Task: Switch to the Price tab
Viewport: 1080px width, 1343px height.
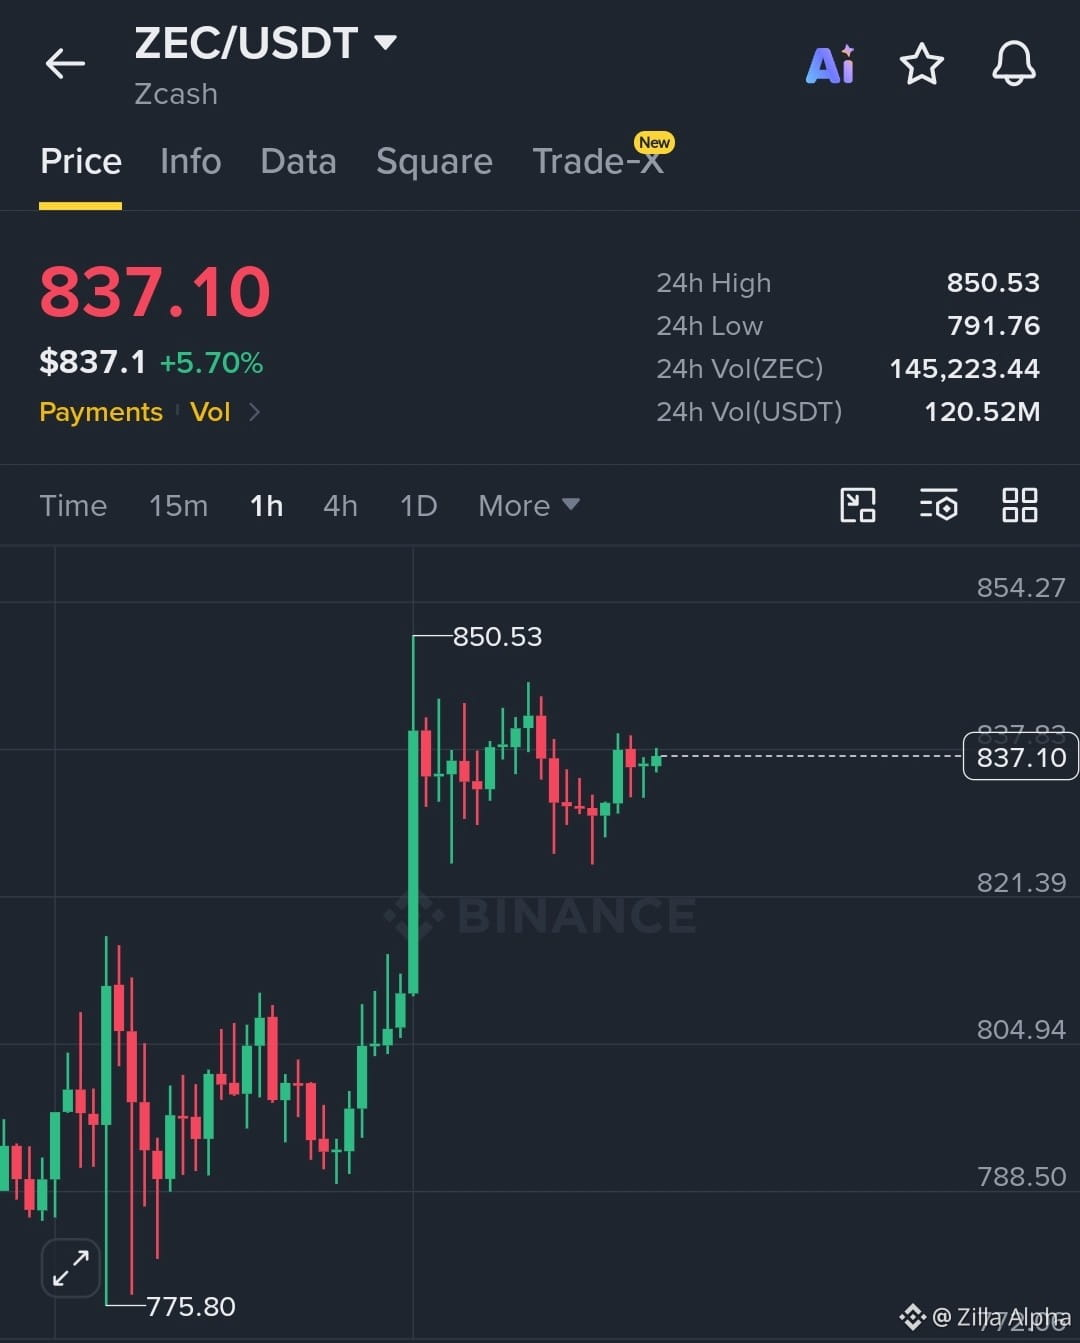Action: [81, 161]
